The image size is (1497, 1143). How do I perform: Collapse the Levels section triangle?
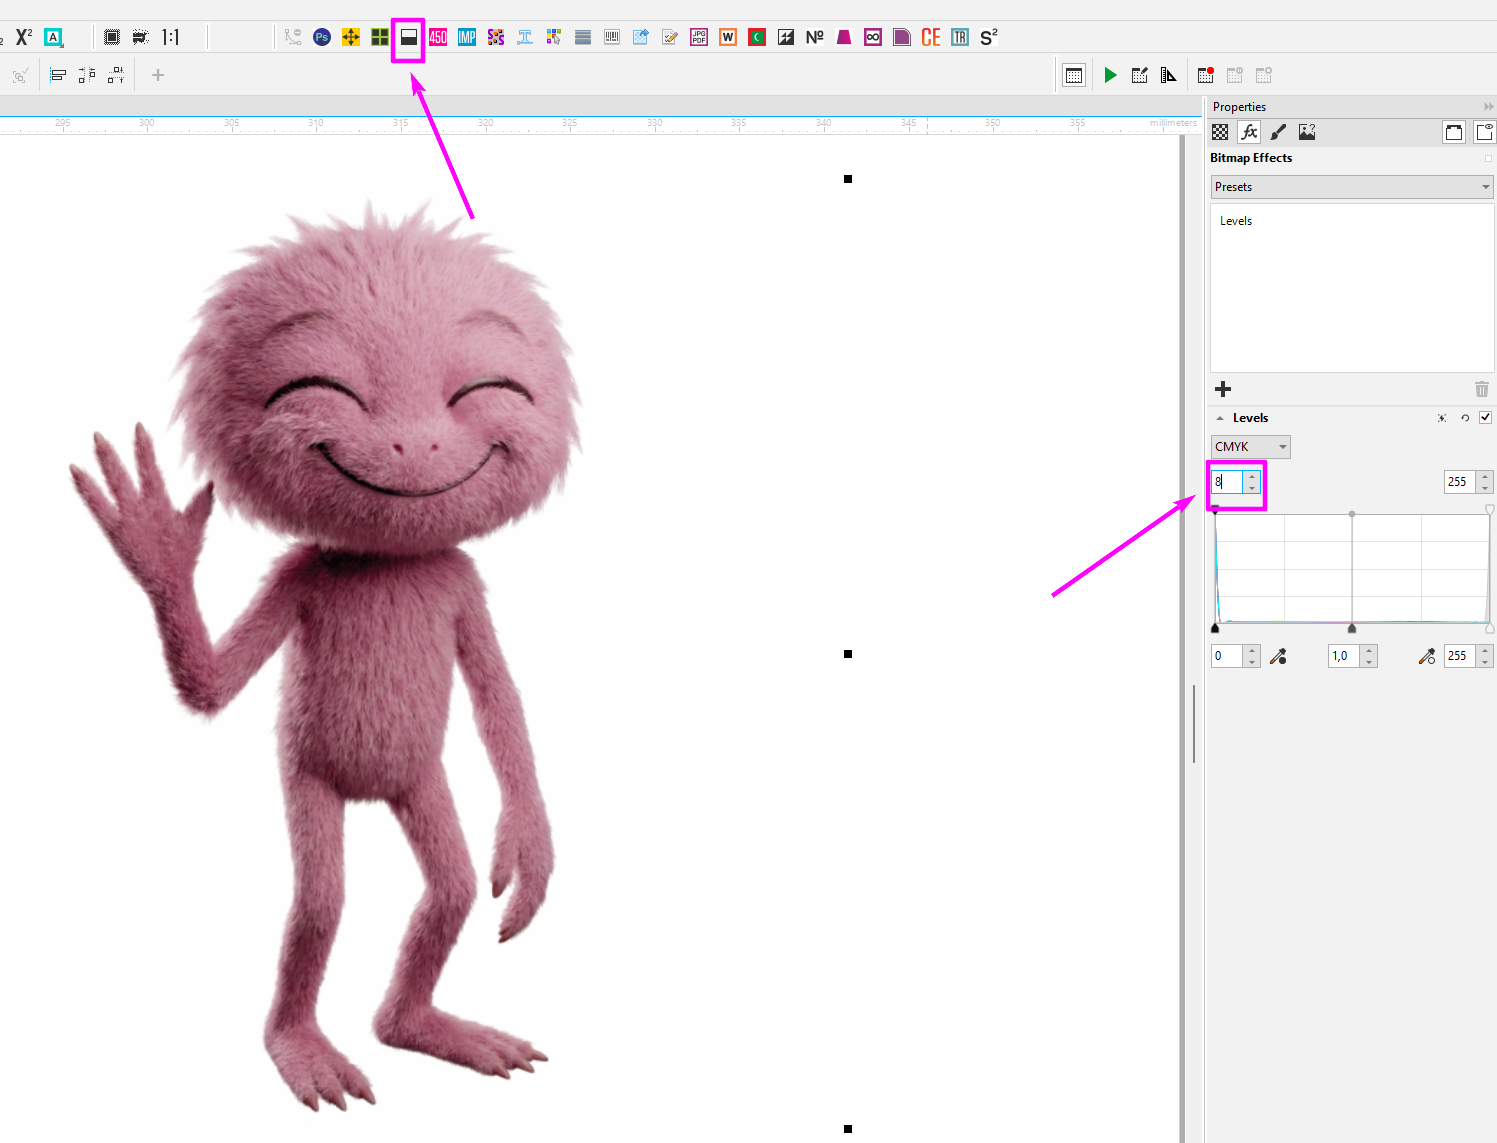pyautogui.click(x=1220, y=418)
